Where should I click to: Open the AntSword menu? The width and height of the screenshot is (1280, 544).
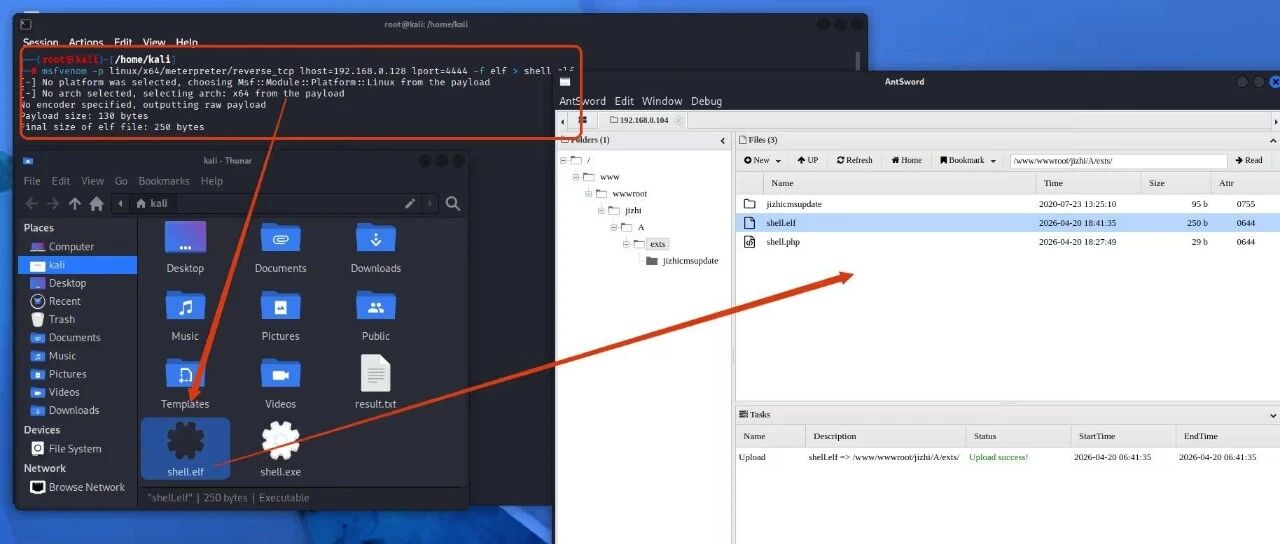582,101
